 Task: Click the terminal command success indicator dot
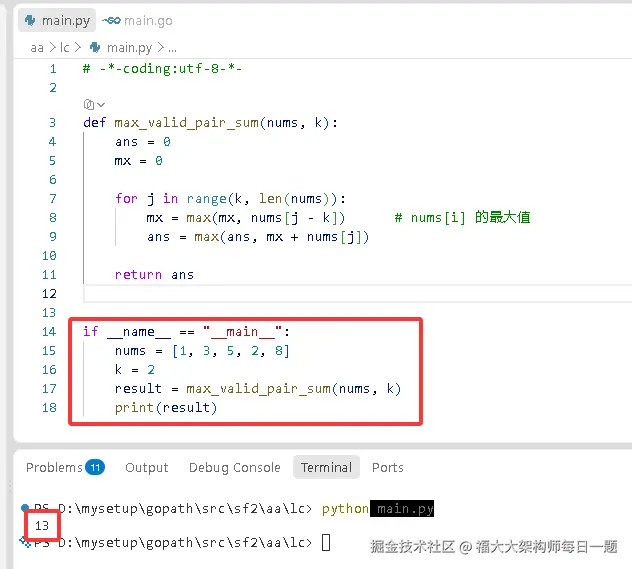(x=25, y=507)
